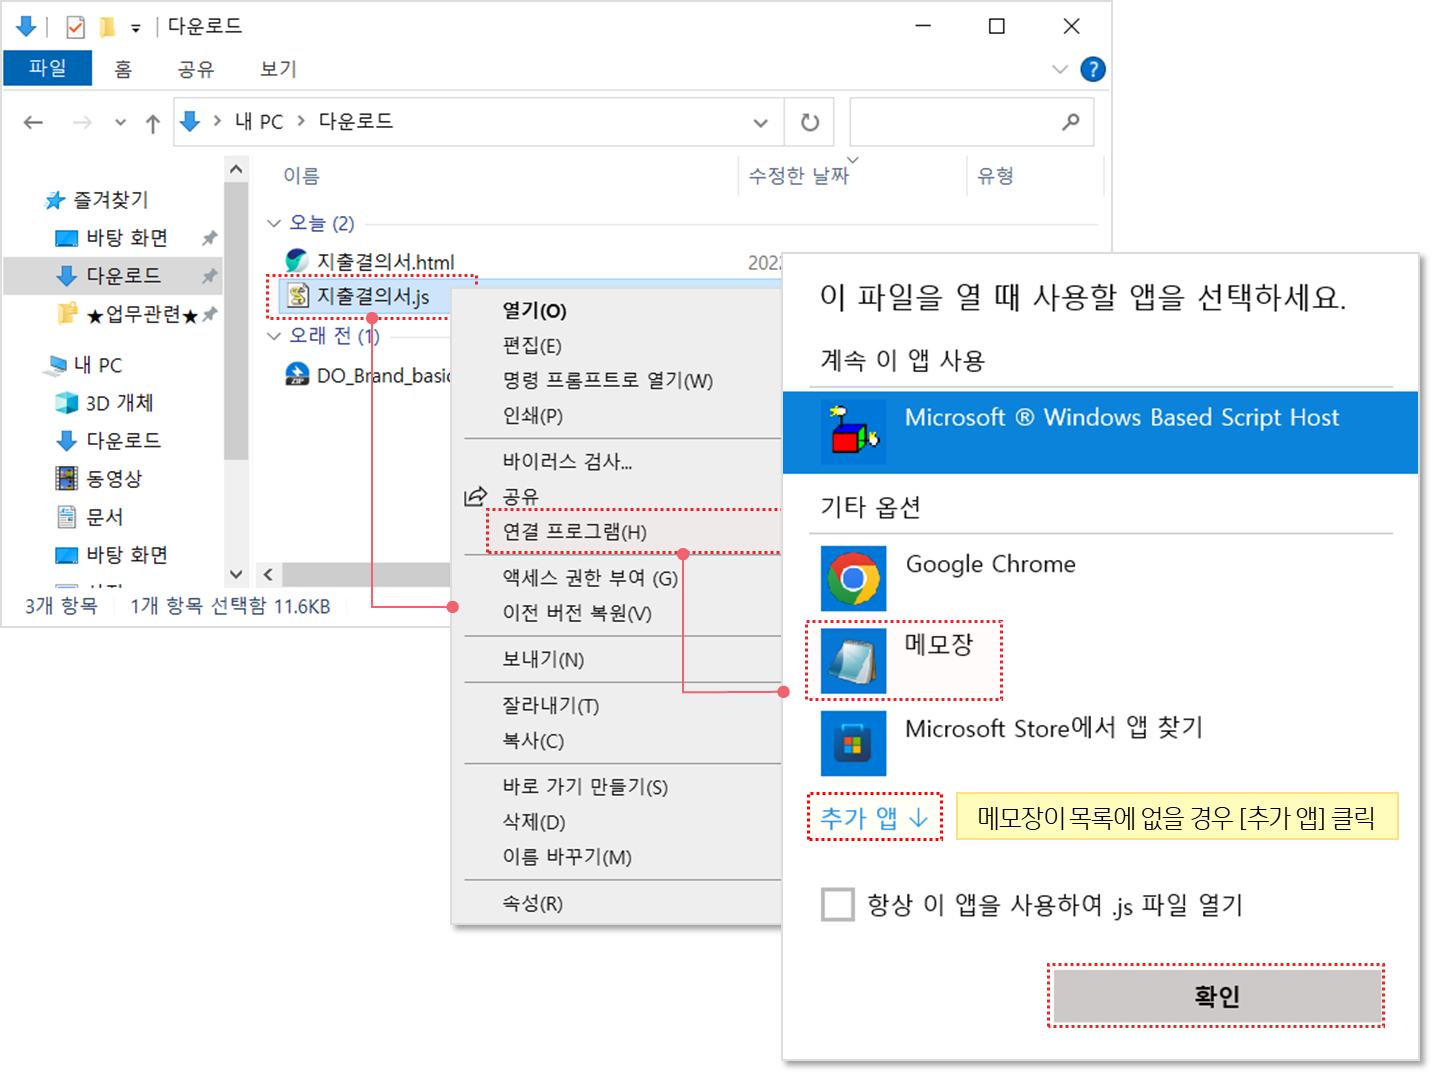Click the blue help question mark icon
This screenshot has height=1074, width=1433.
click(x=1093, y=69)
